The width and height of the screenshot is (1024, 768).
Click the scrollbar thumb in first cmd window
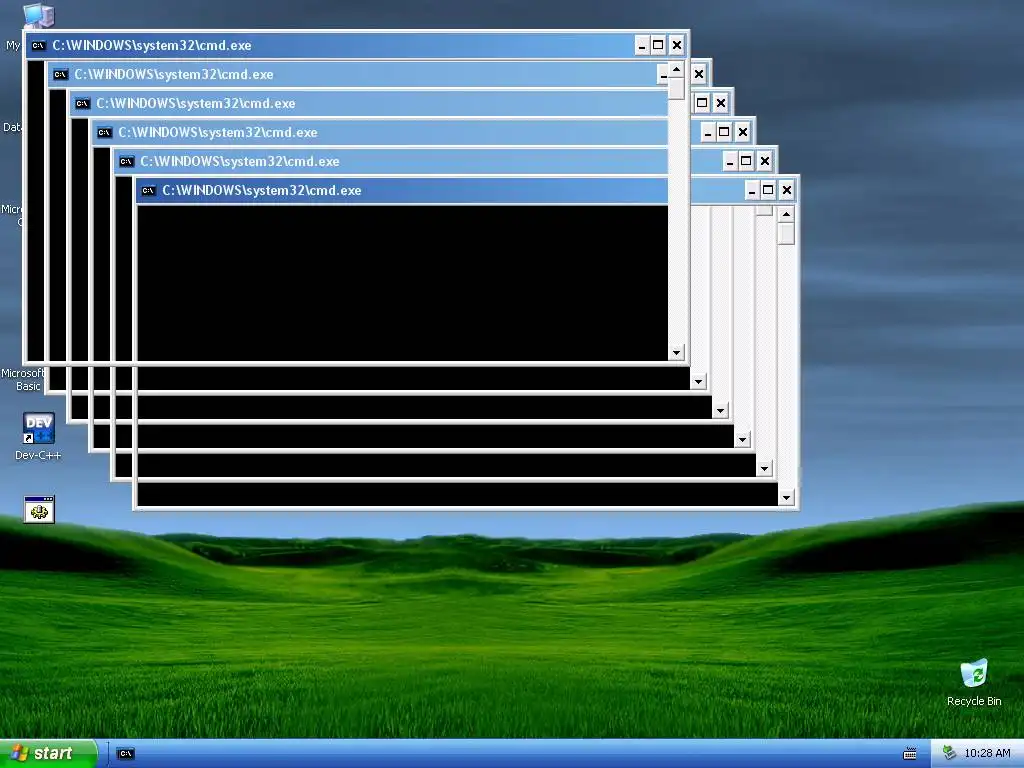click(676, 88)
